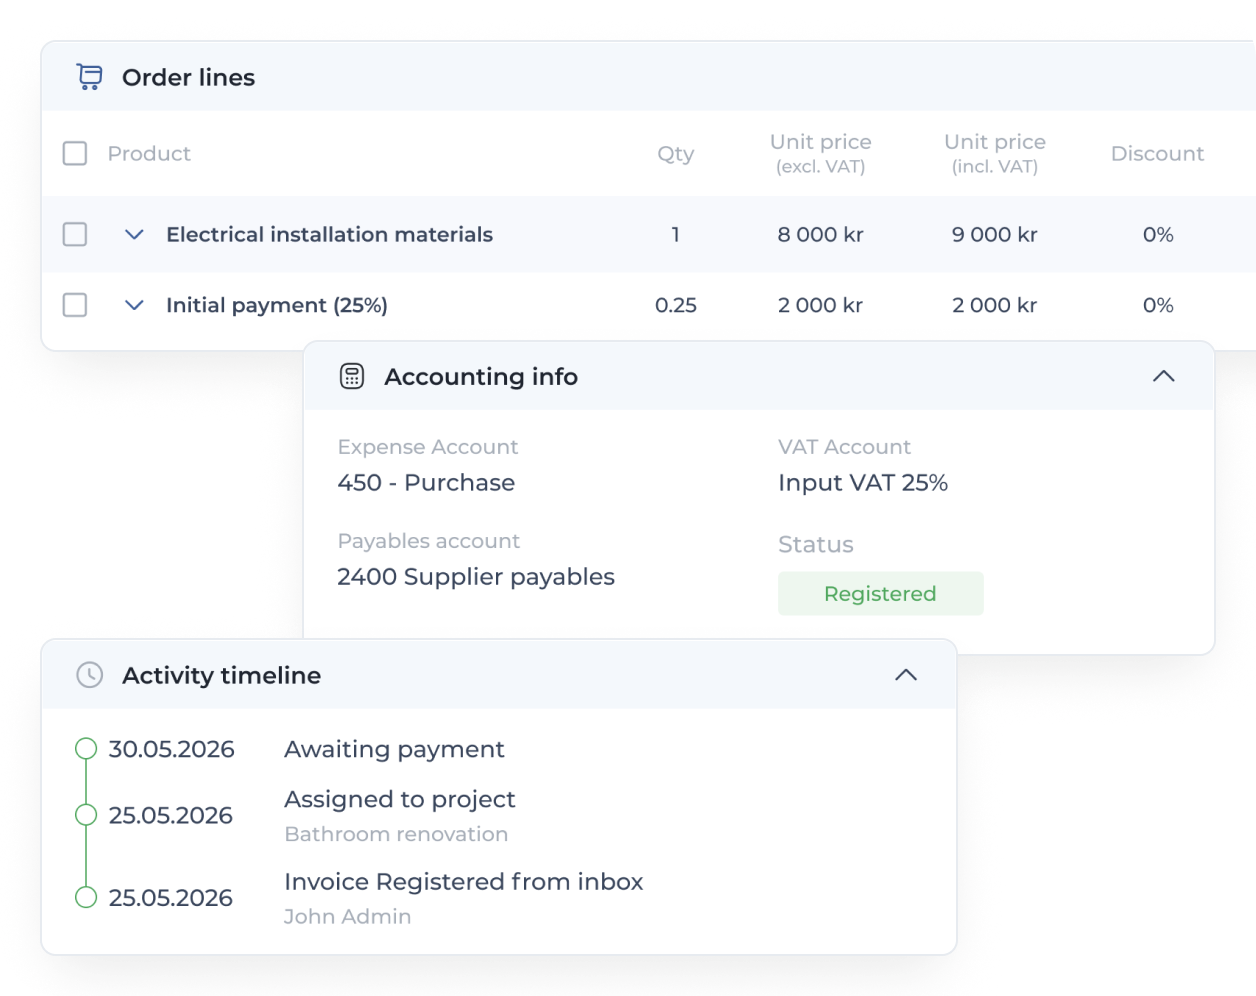
Task: Select the 30.05.2026 Awaiting payment timeline marker
Action: [x=86, y=749]
